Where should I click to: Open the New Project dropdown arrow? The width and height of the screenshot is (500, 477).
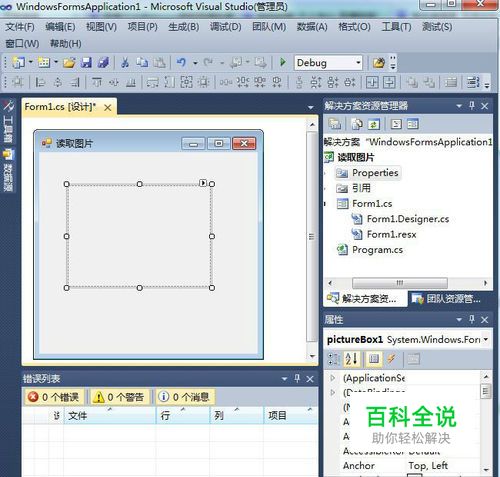pyautogui.click(x=31, y=62)
